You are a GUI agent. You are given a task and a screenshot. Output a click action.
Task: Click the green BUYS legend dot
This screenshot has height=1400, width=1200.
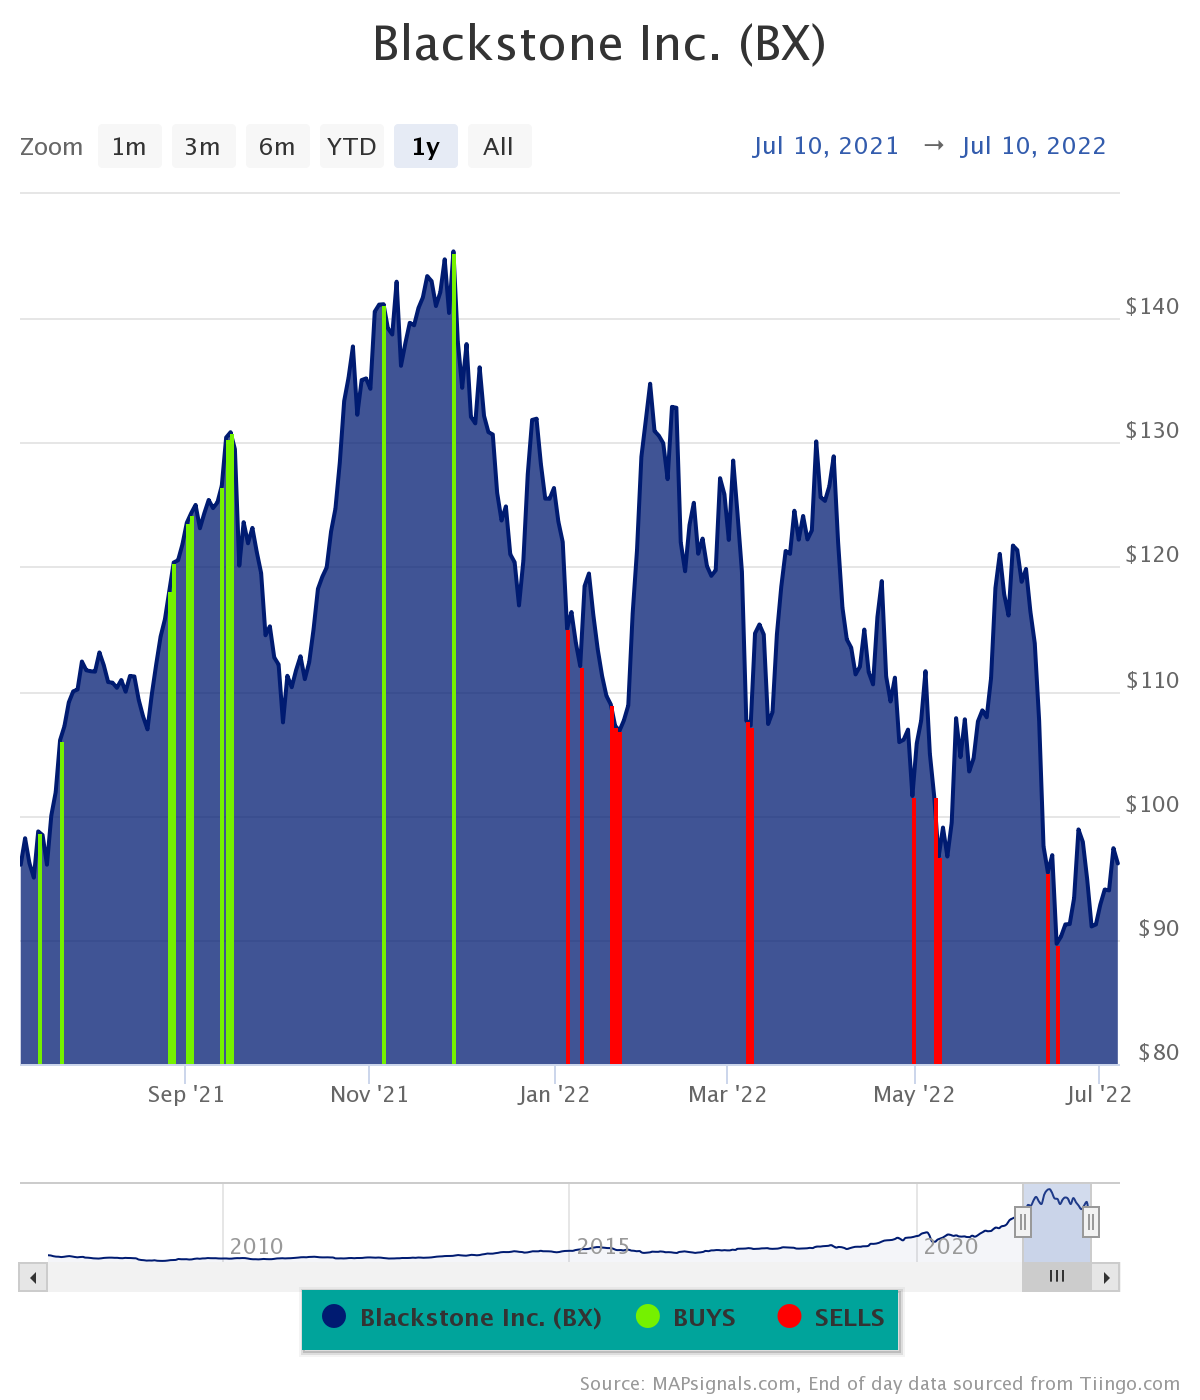click(x=648, y=1317)
